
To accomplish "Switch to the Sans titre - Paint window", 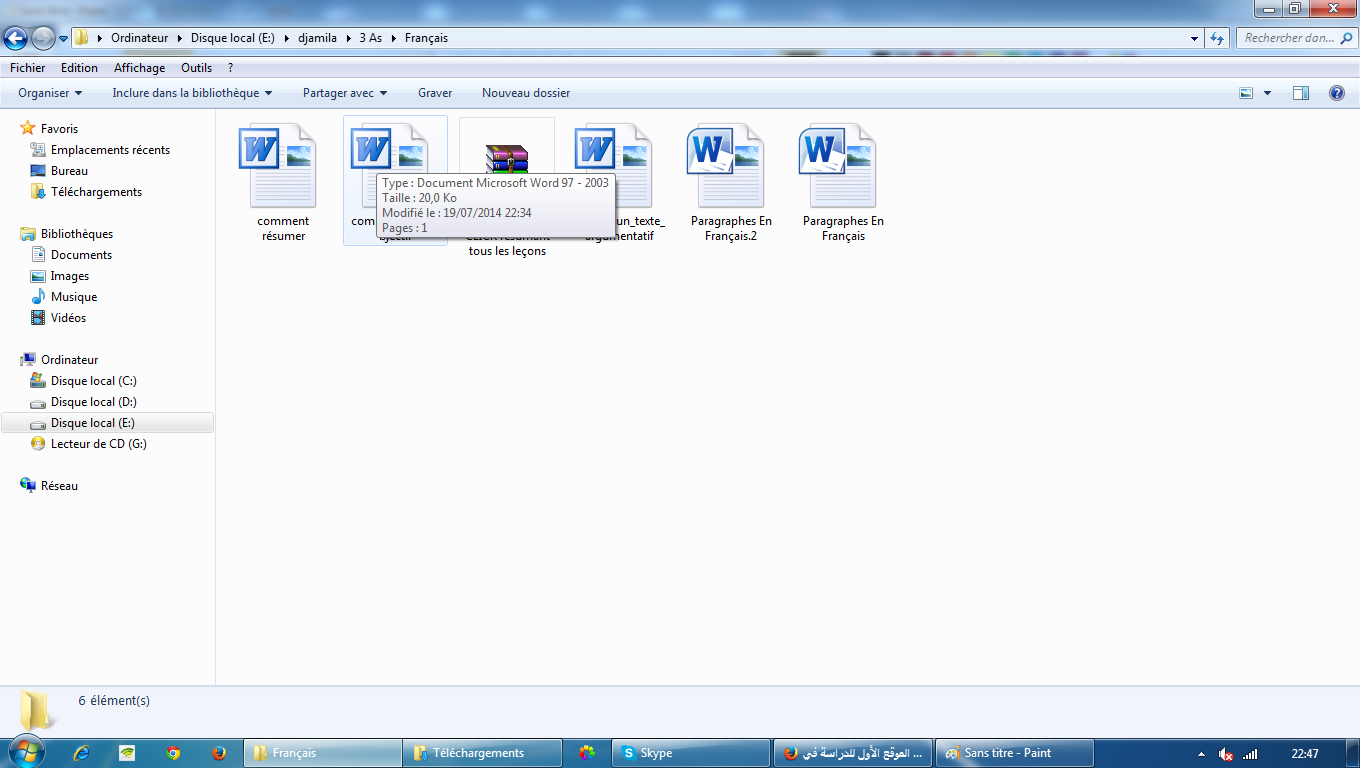I will [1015, 753].
